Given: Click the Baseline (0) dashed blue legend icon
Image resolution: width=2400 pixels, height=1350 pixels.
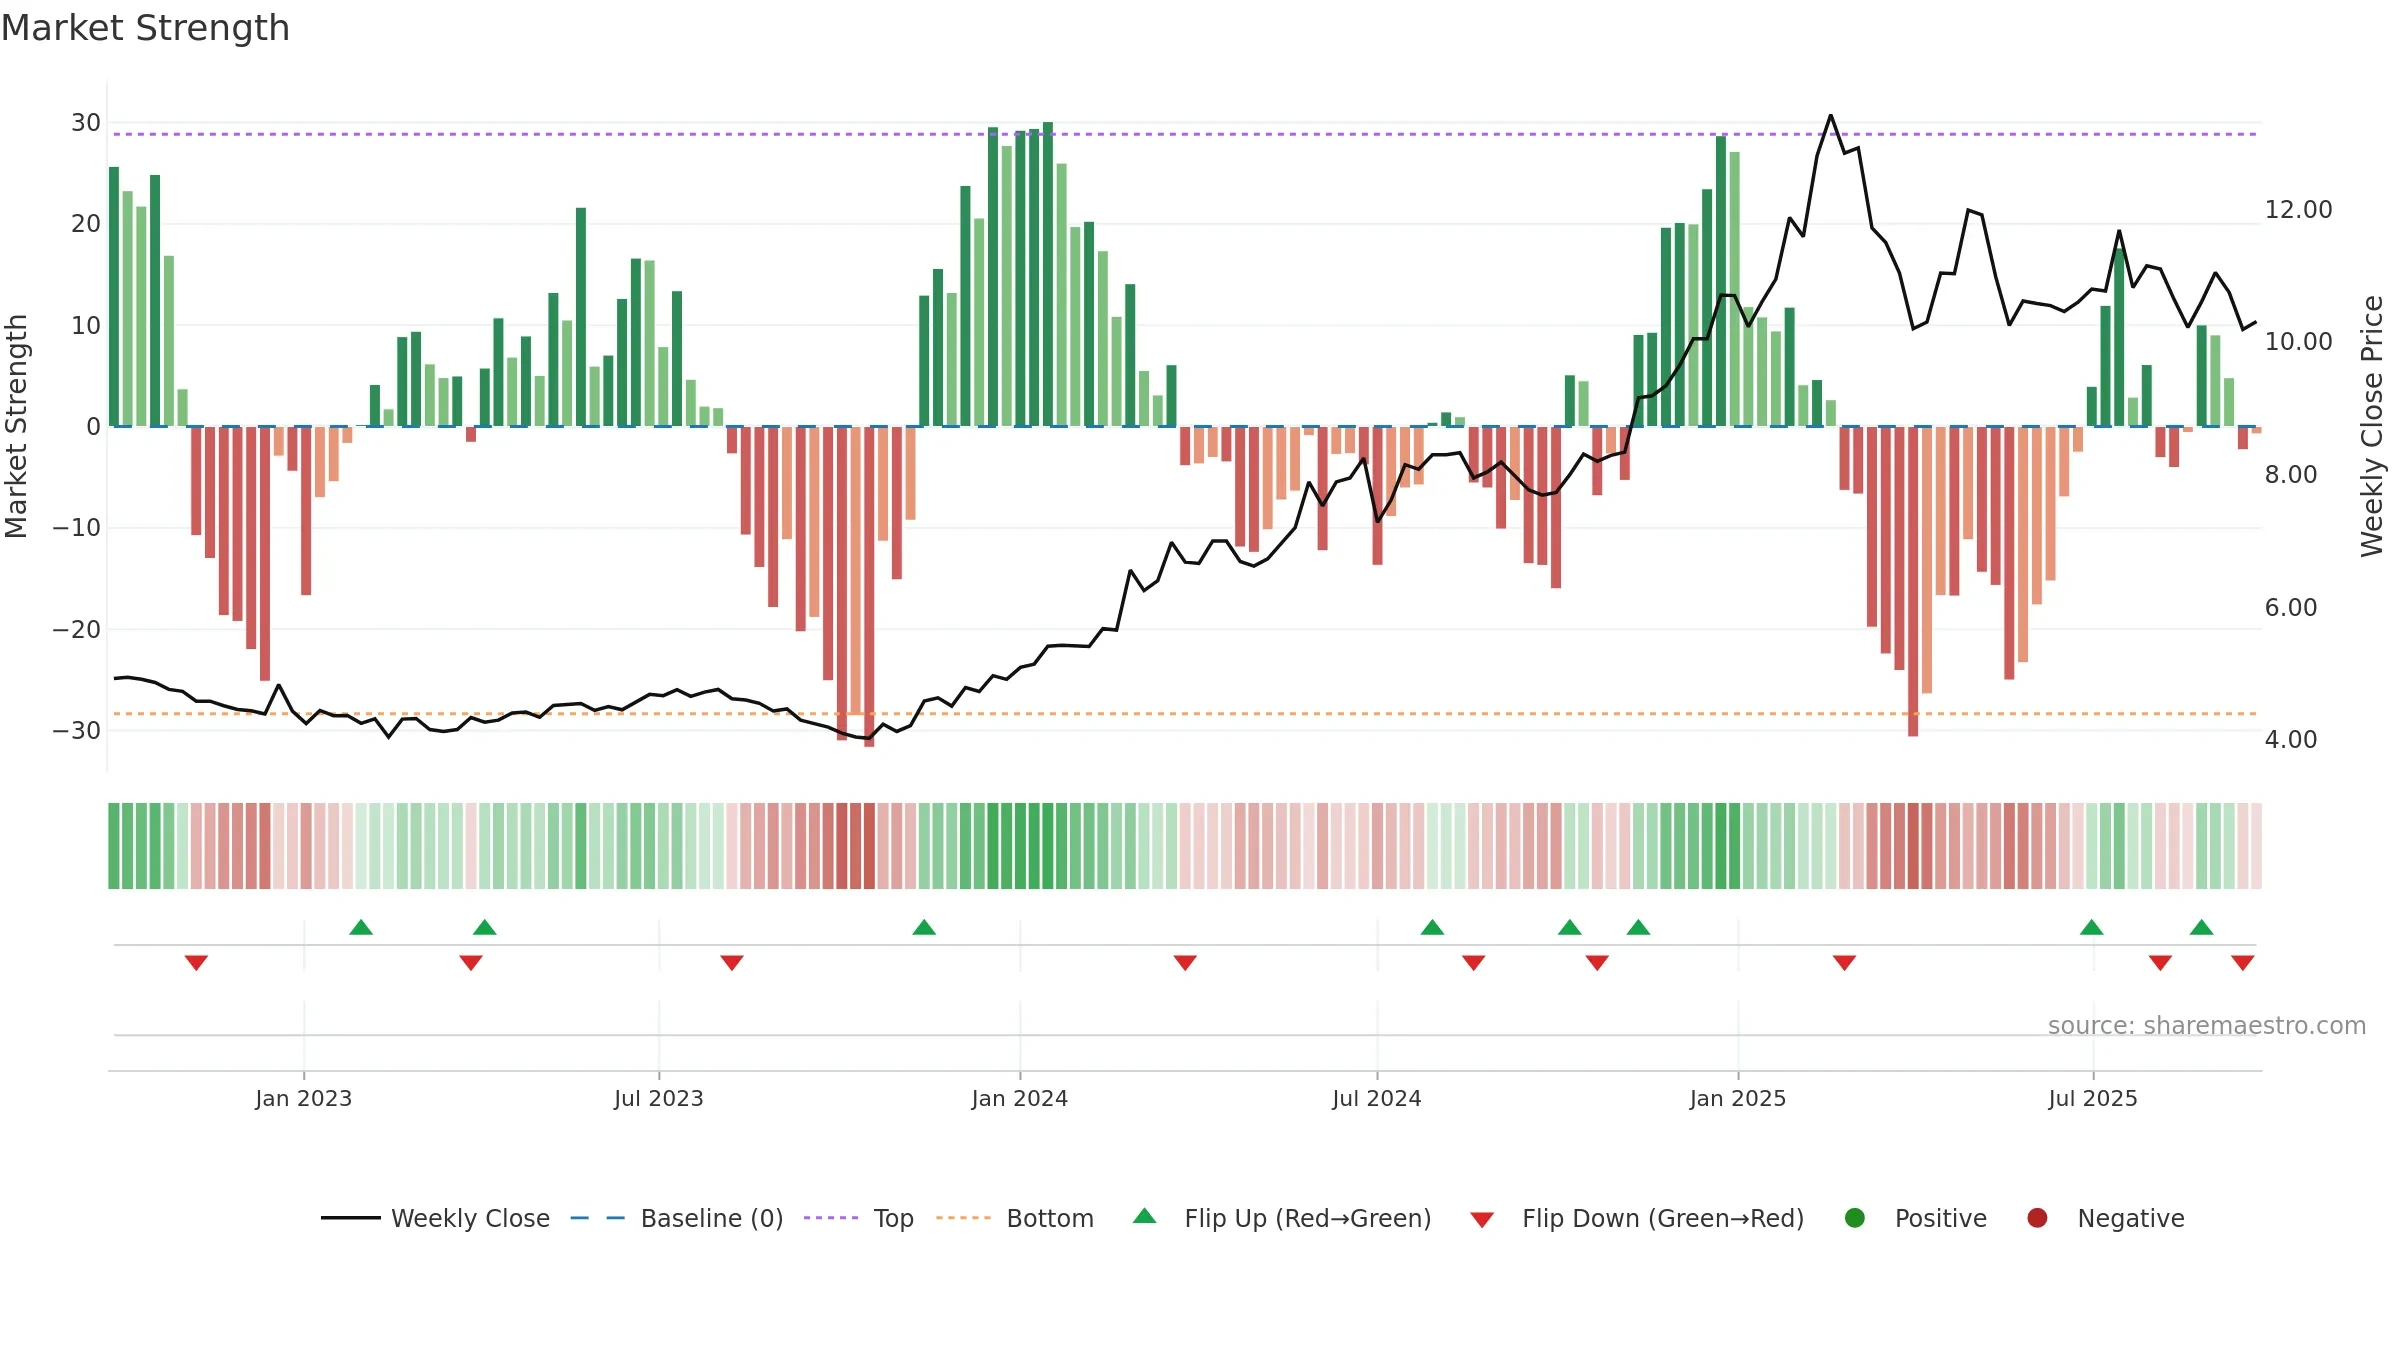Looking at the screenshot, I should click(x=597, y=1218).
